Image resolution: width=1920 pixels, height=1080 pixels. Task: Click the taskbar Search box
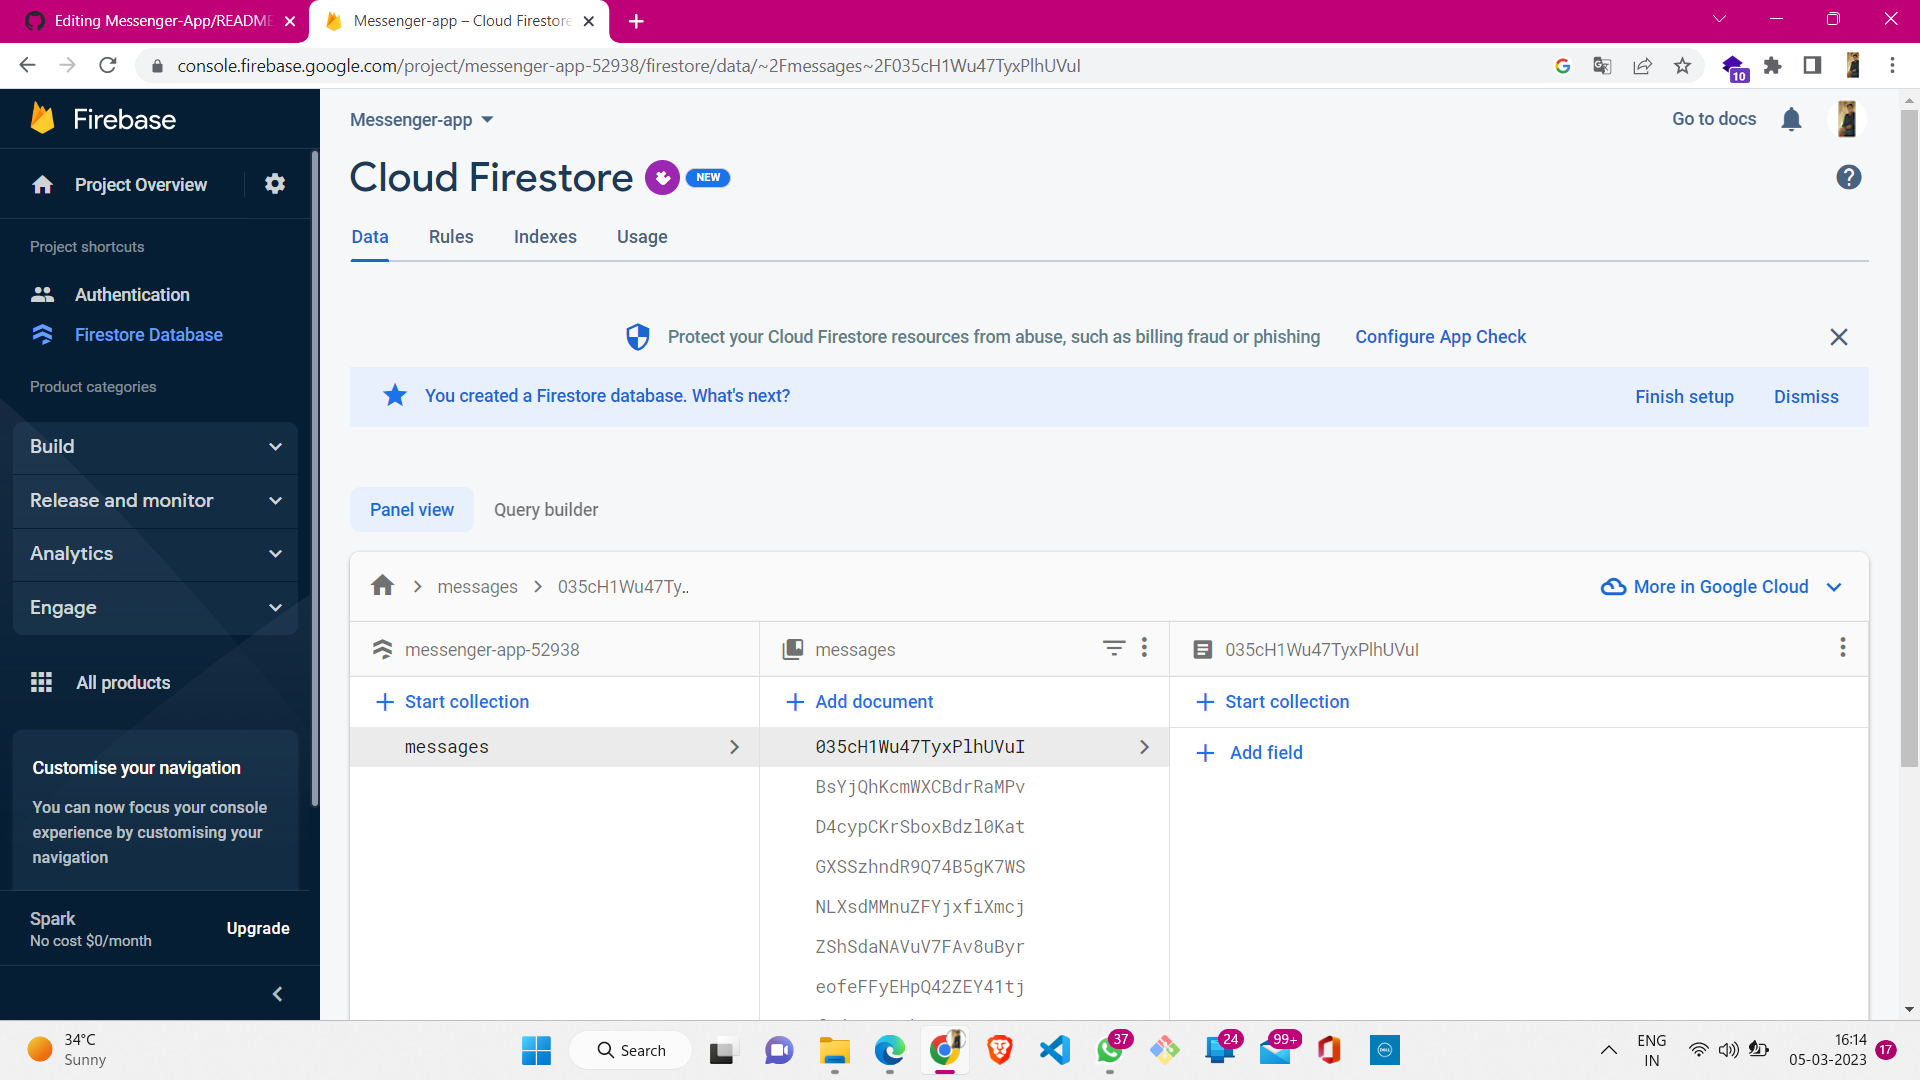tap(630, 1050)
